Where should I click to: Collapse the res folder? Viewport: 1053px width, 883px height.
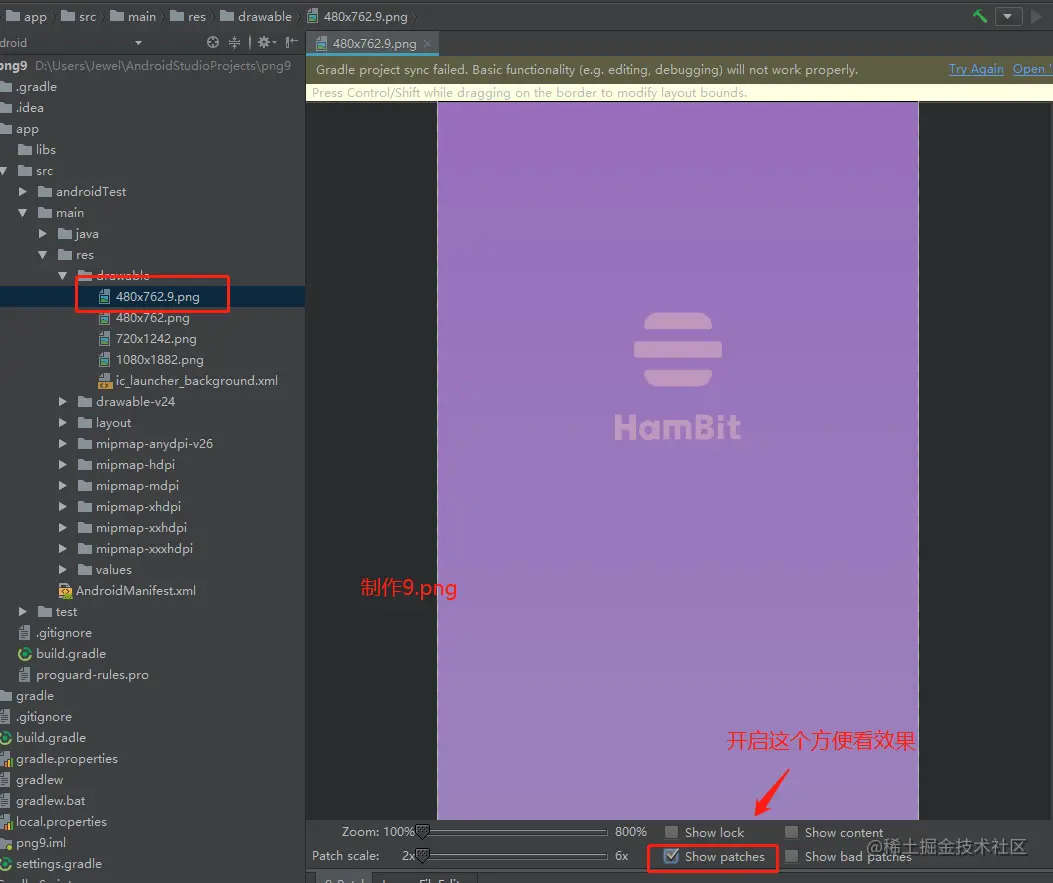click(x=43, y=254)
